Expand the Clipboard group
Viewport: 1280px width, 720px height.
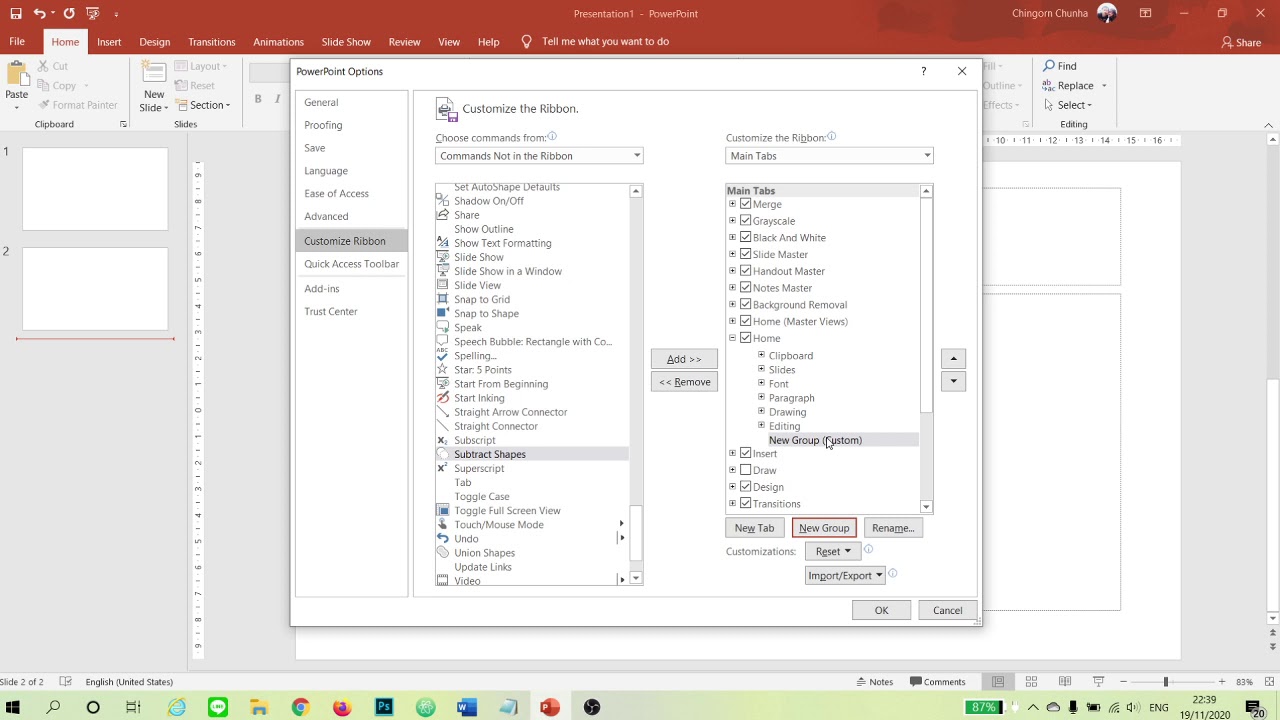pos(761,355)
